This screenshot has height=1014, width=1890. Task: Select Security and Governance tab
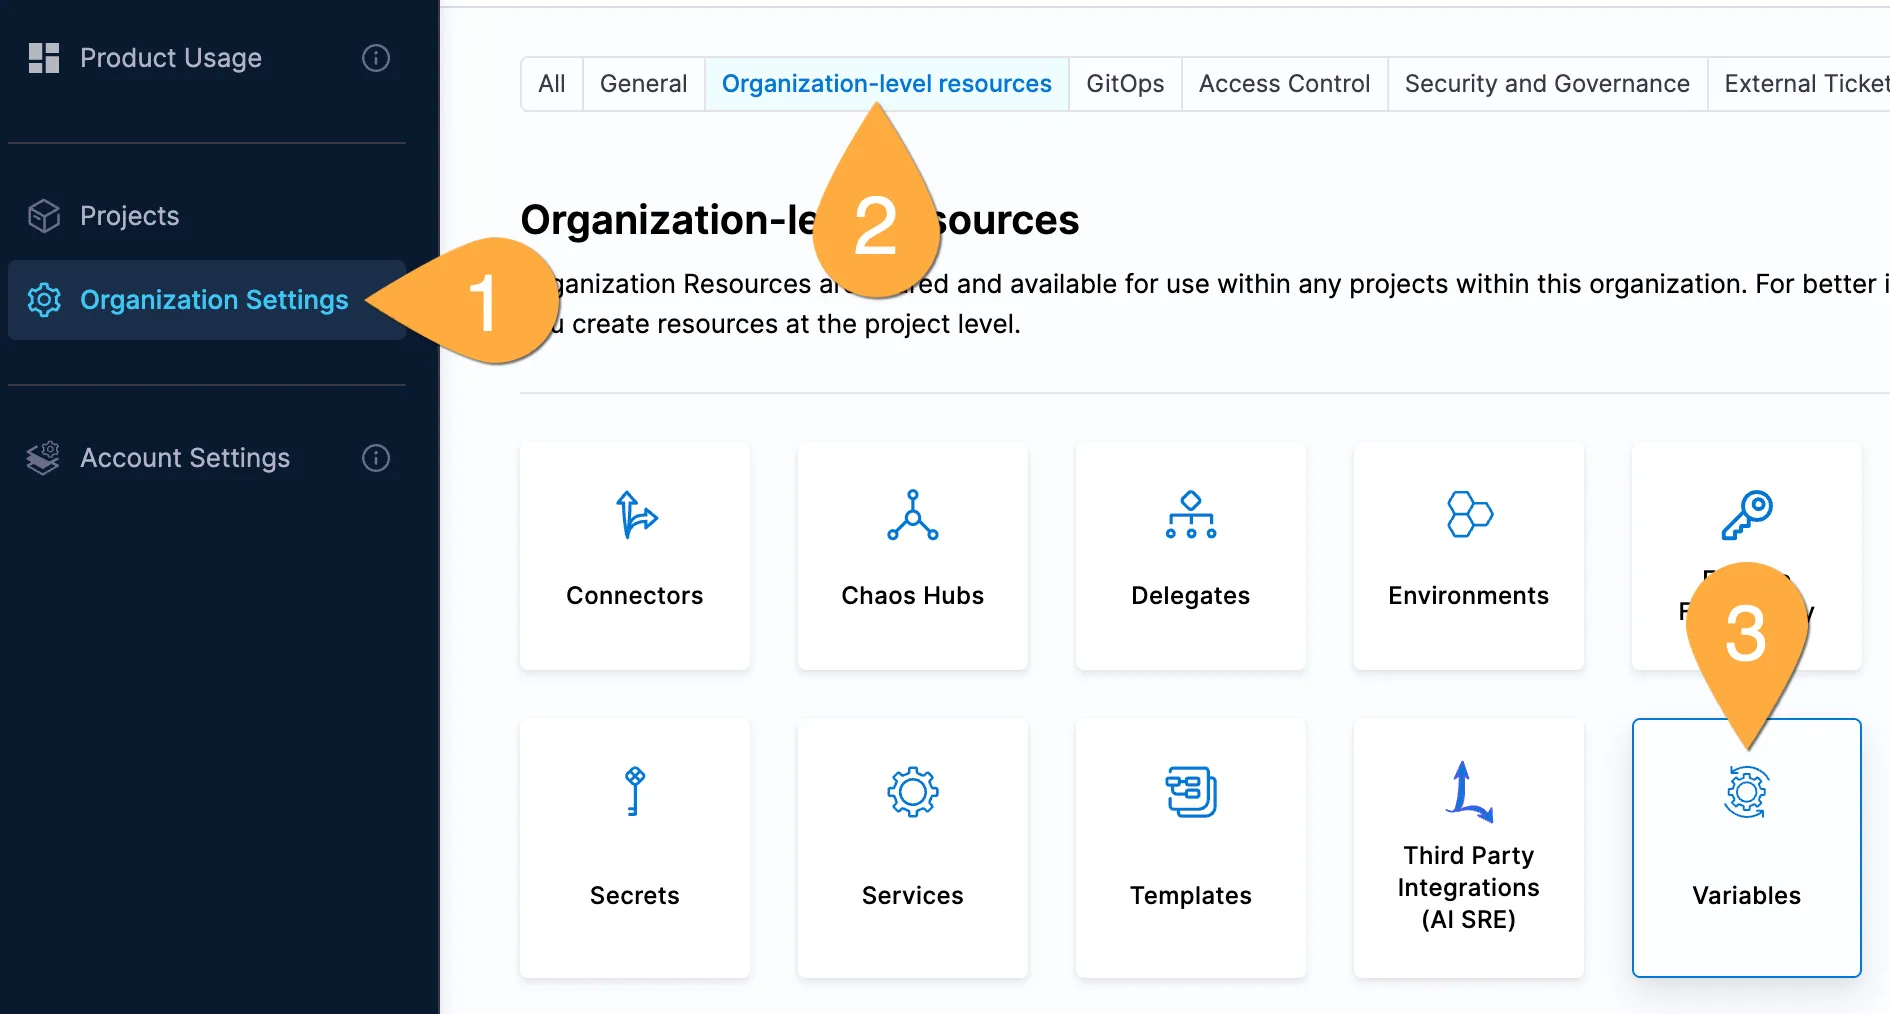click(x=1546, y=84)
